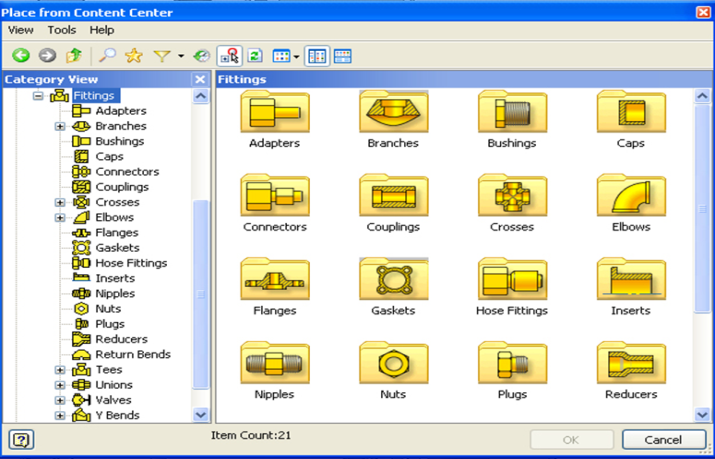Open the Flanges folder thumbnail

(x=275, y=279)
